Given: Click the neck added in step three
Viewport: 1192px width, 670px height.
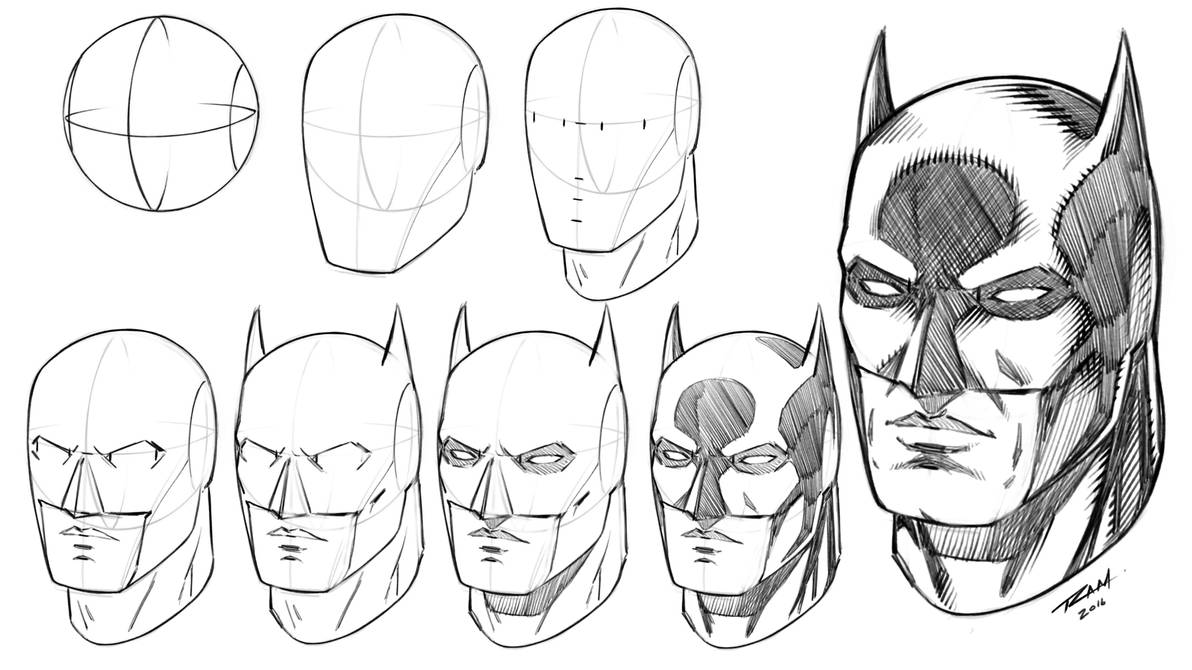Looking at the screenshot, I should coord(615,275).
